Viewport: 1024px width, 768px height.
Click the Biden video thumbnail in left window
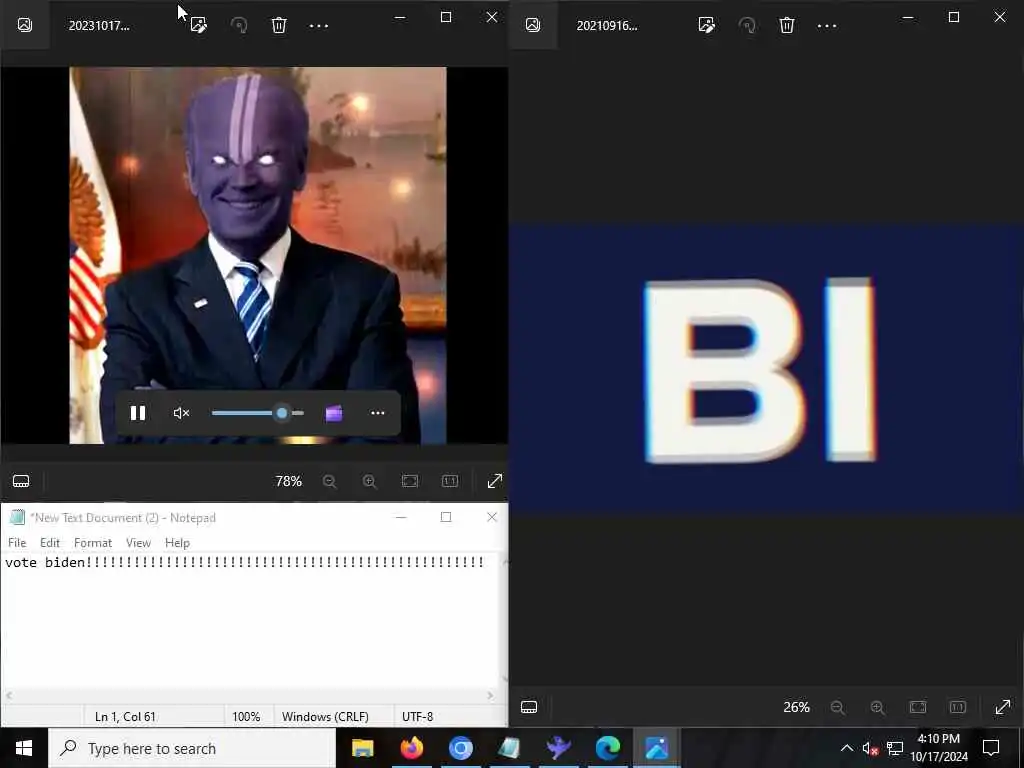(x=258, y=255)
